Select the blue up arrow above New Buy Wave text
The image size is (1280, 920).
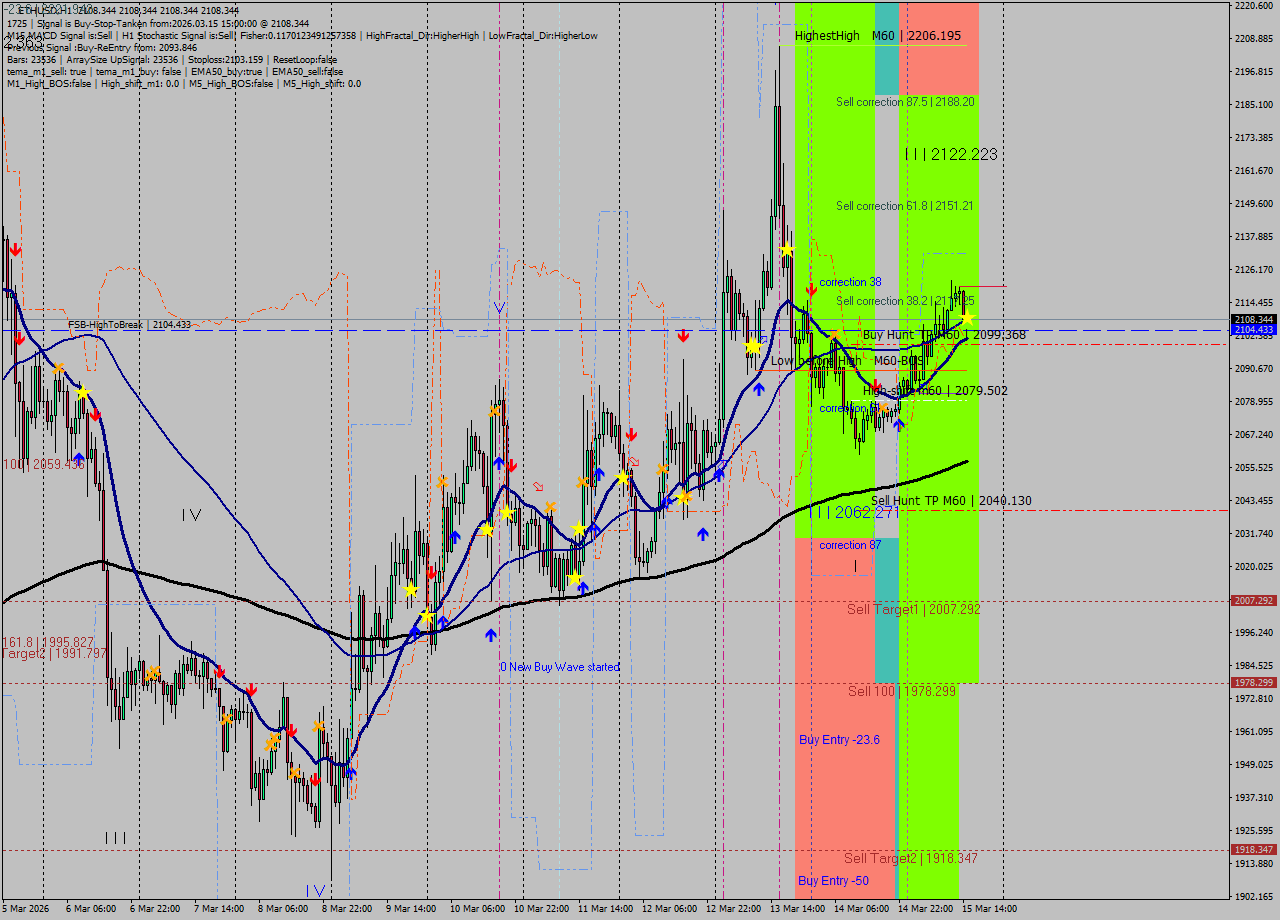pos(490,634)
